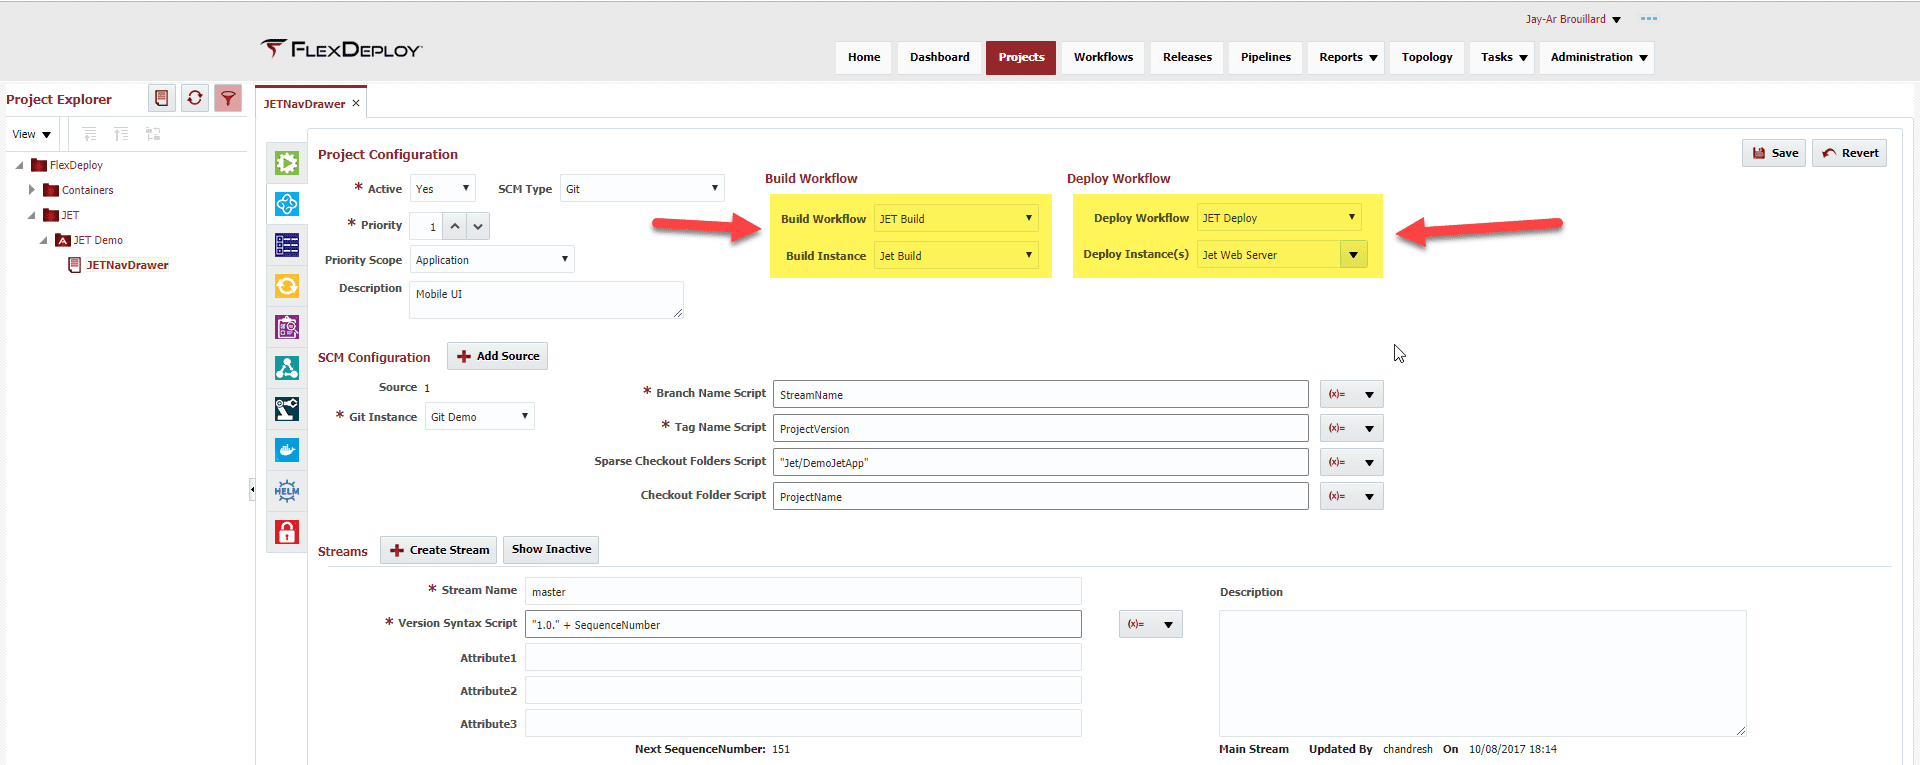The height and width of the screenshot is (765, 1920).
Task: Open the robot arm automation icon tab
Action: click(x=287, y=409)
